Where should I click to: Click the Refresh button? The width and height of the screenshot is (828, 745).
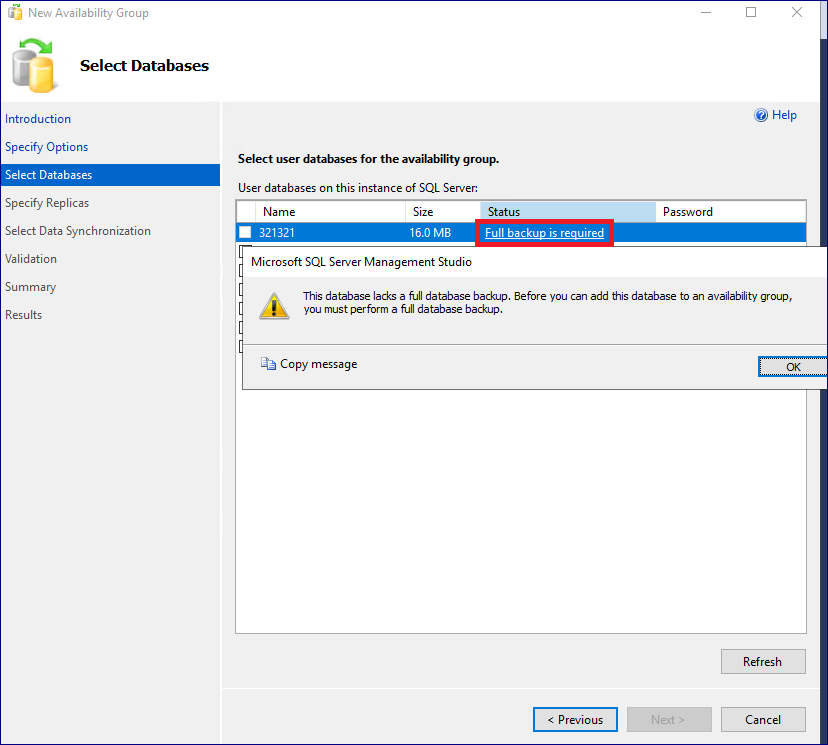(x=763, y=662)
